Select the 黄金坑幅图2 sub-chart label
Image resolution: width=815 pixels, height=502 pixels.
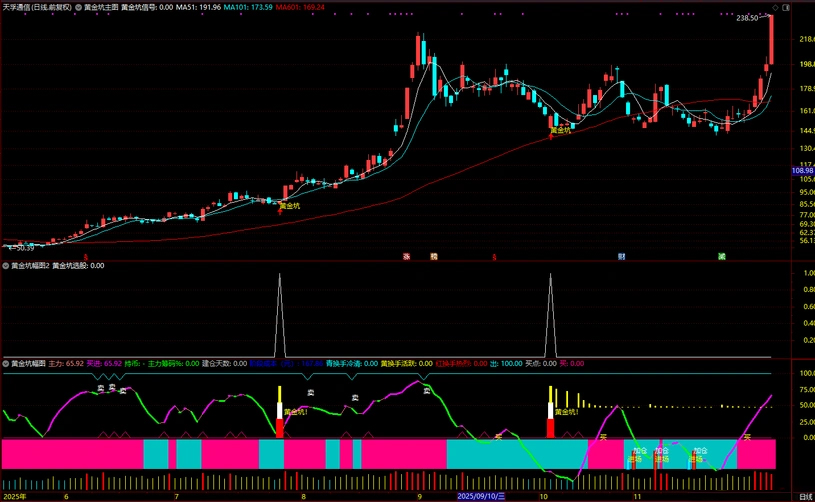30,266
